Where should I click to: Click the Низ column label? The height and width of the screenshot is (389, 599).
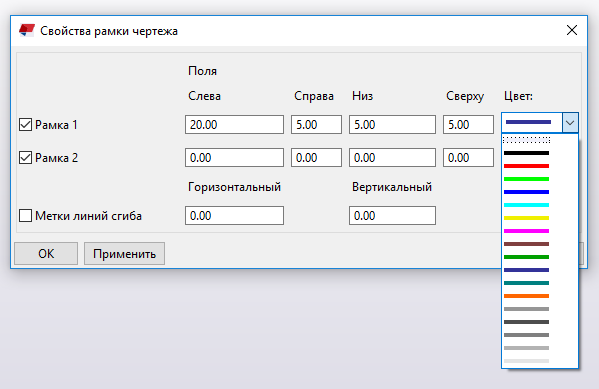click(362, 96)
